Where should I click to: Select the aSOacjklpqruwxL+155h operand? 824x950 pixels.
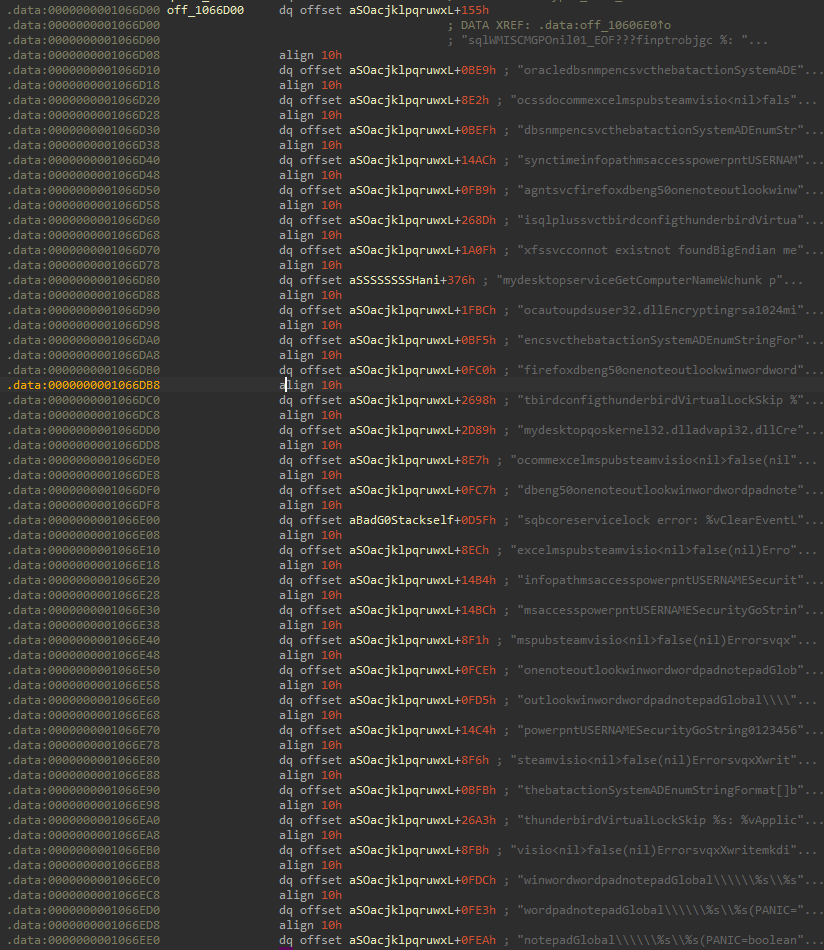coord(419,10)
